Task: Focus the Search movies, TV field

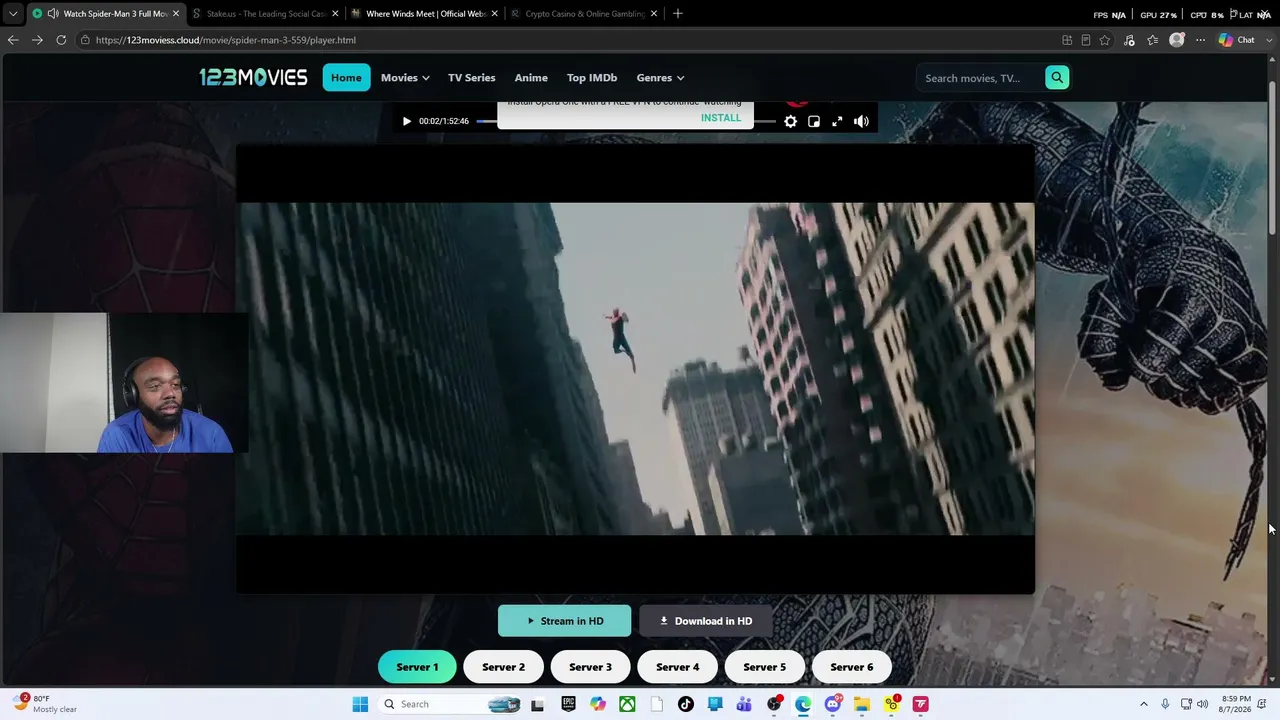Action: click(x=980, y=78)
